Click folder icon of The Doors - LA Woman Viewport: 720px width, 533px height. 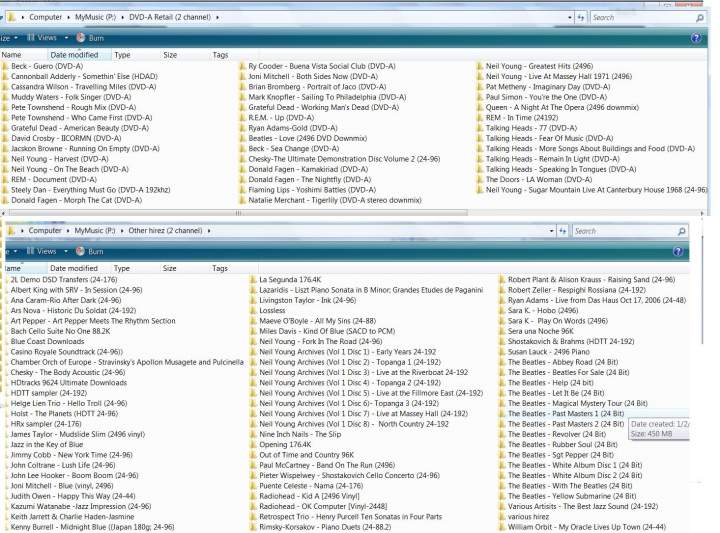[x=480, y=180]
